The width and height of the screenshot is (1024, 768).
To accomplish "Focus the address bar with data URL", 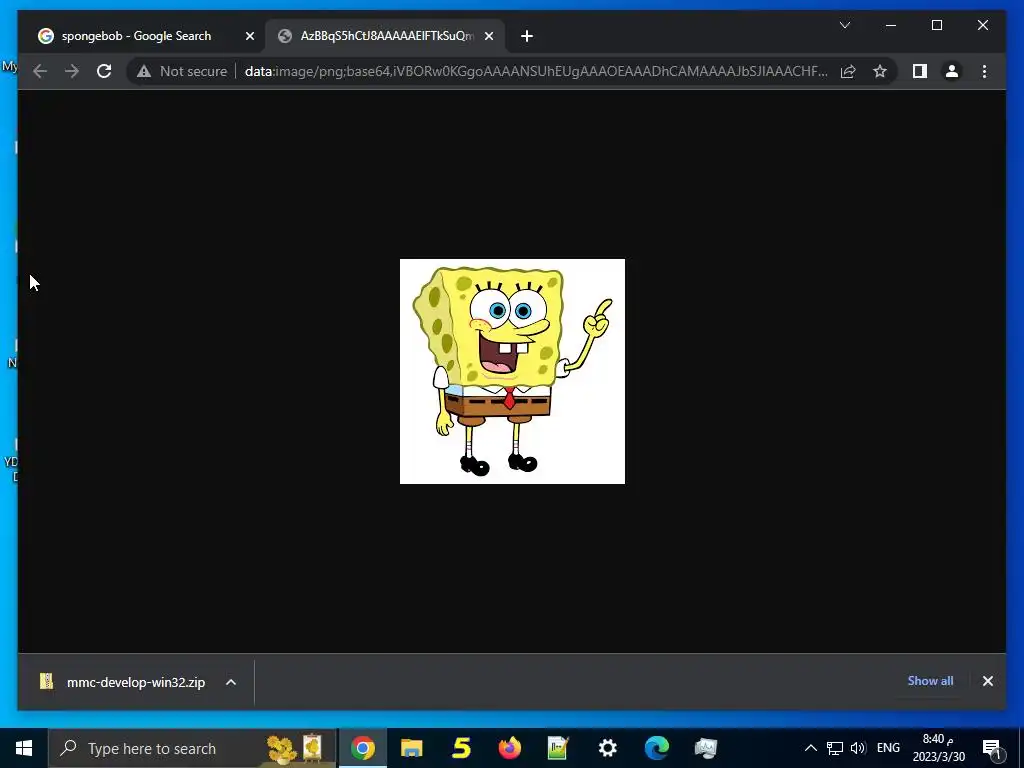I will (536, 71).
